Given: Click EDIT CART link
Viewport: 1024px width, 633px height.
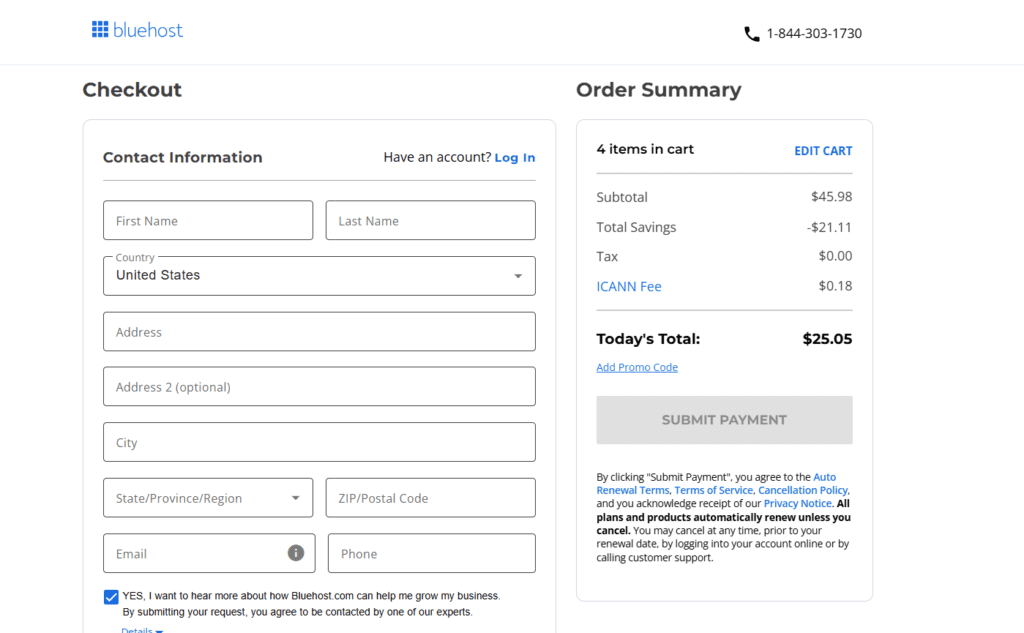Looking at the screenshot, I should click(823, 151).
